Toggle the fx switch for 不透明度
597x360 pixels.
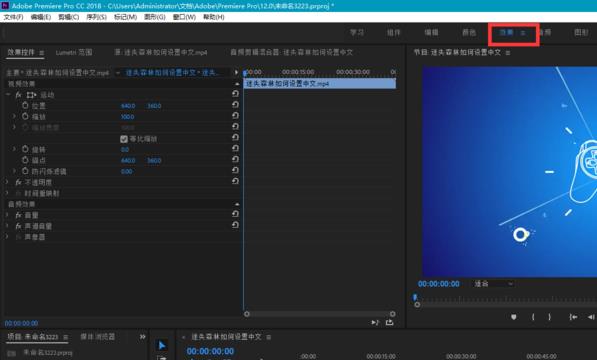(x=18, y=182)
